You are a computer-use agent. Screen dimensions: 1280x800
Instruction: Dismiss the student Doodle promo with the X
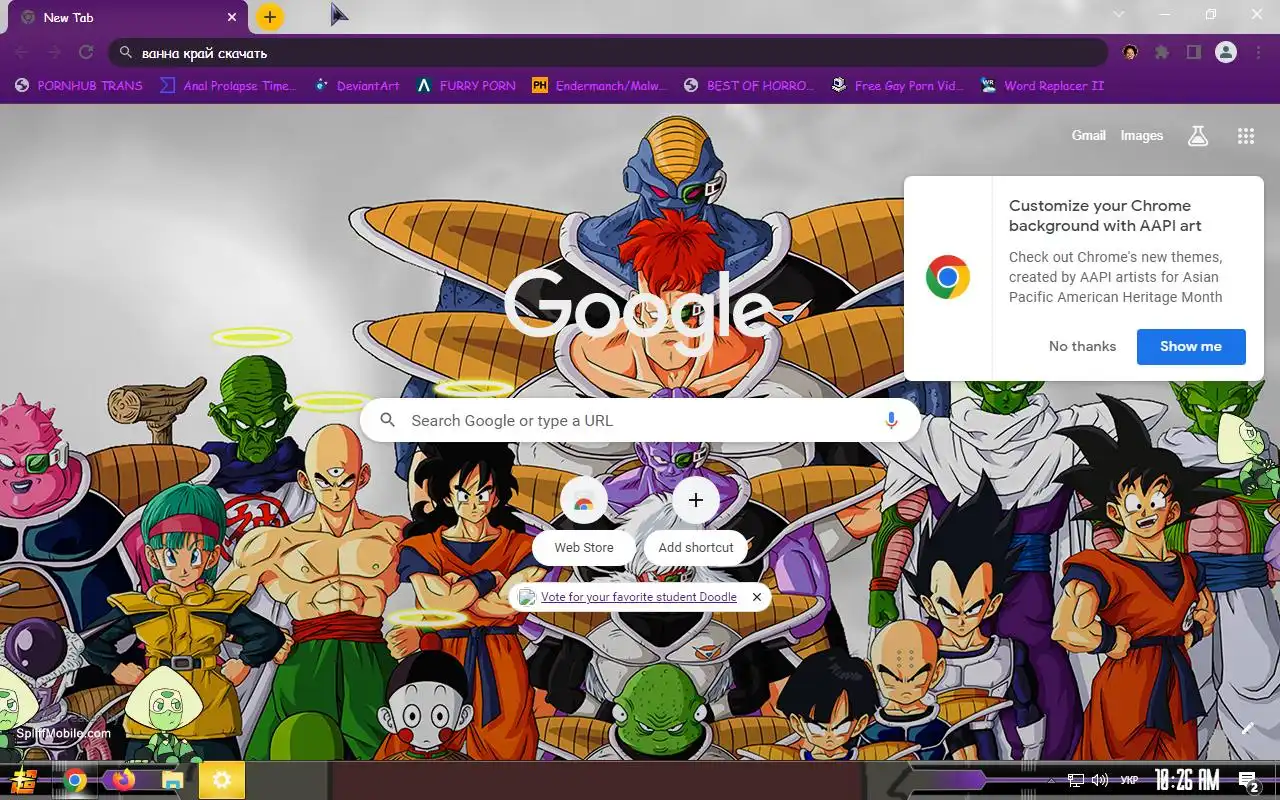point(757,597)
